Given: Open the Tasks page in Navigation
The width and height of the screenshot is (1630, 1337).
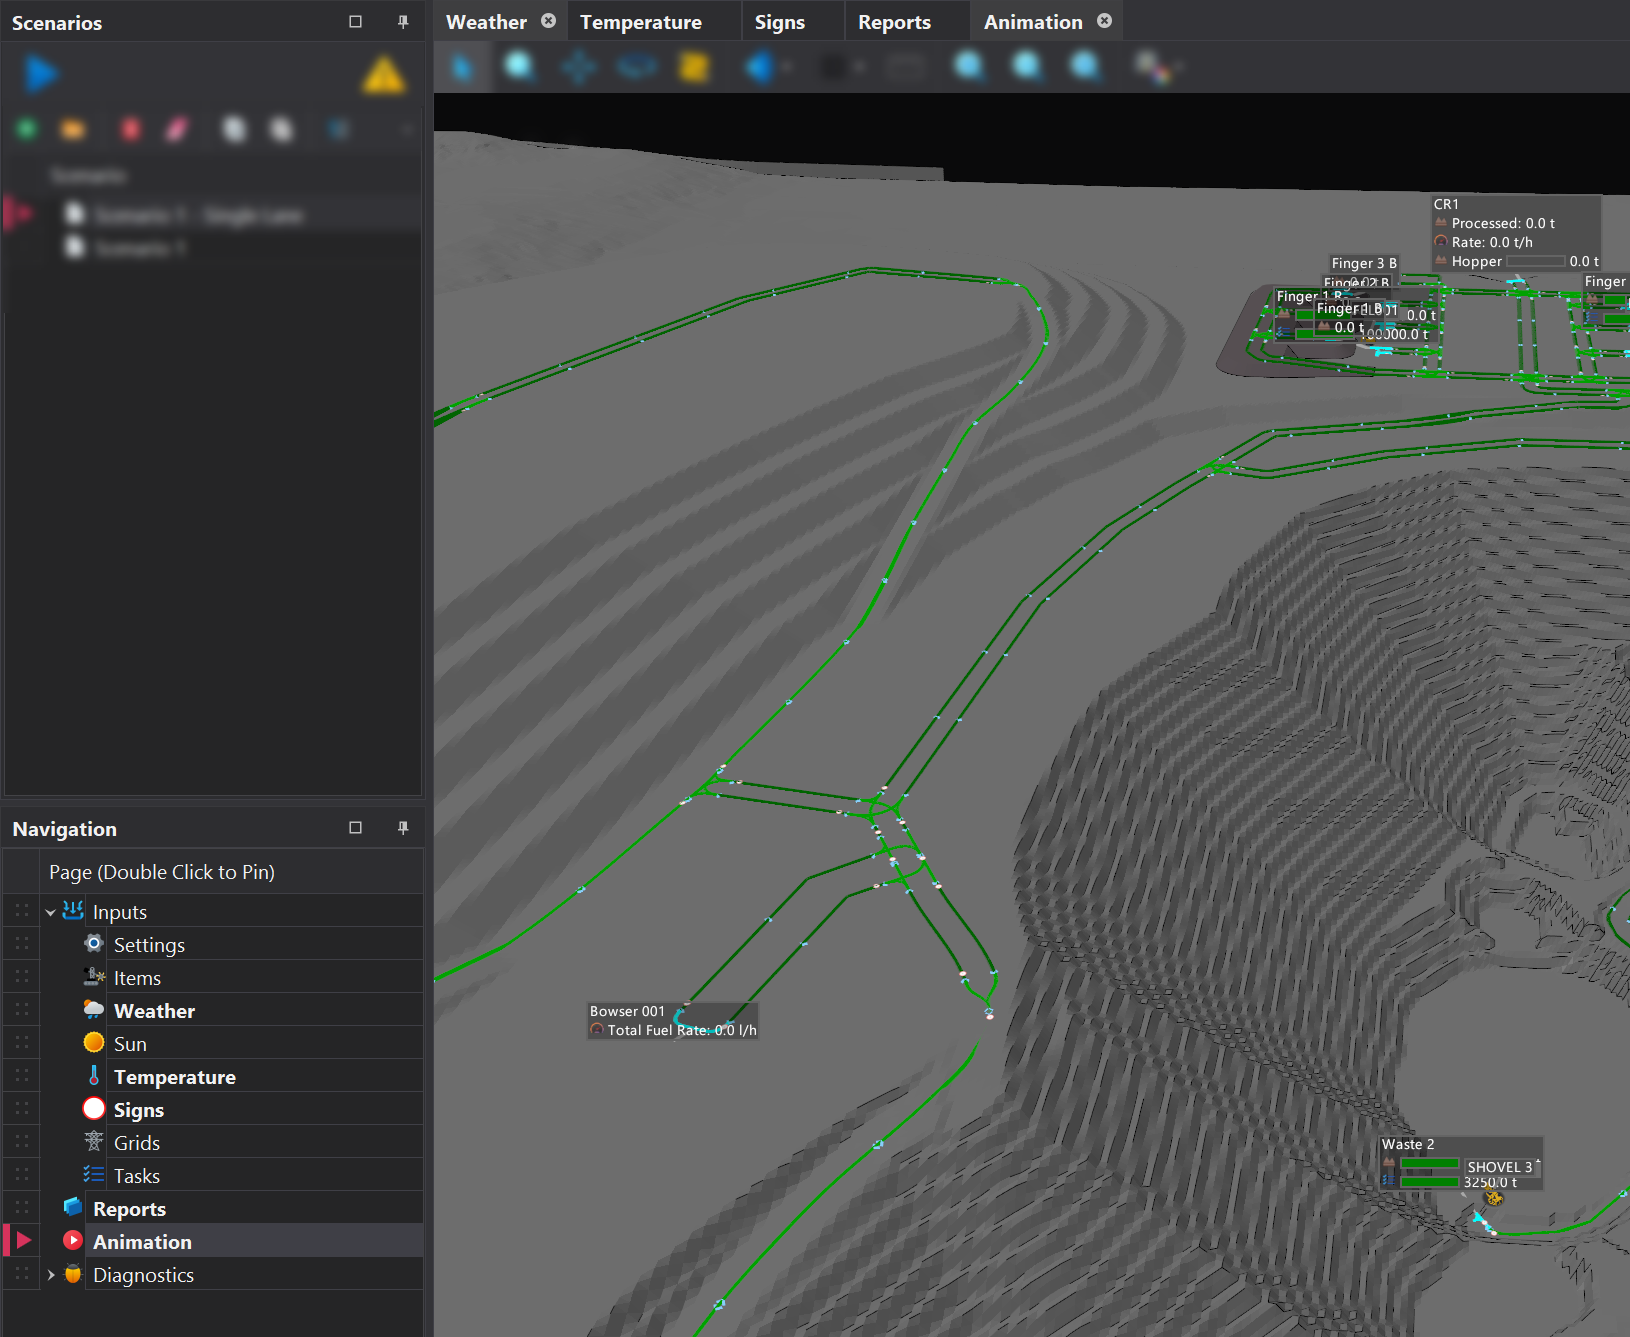Looking at the screenshot, I should (137, 1176).
